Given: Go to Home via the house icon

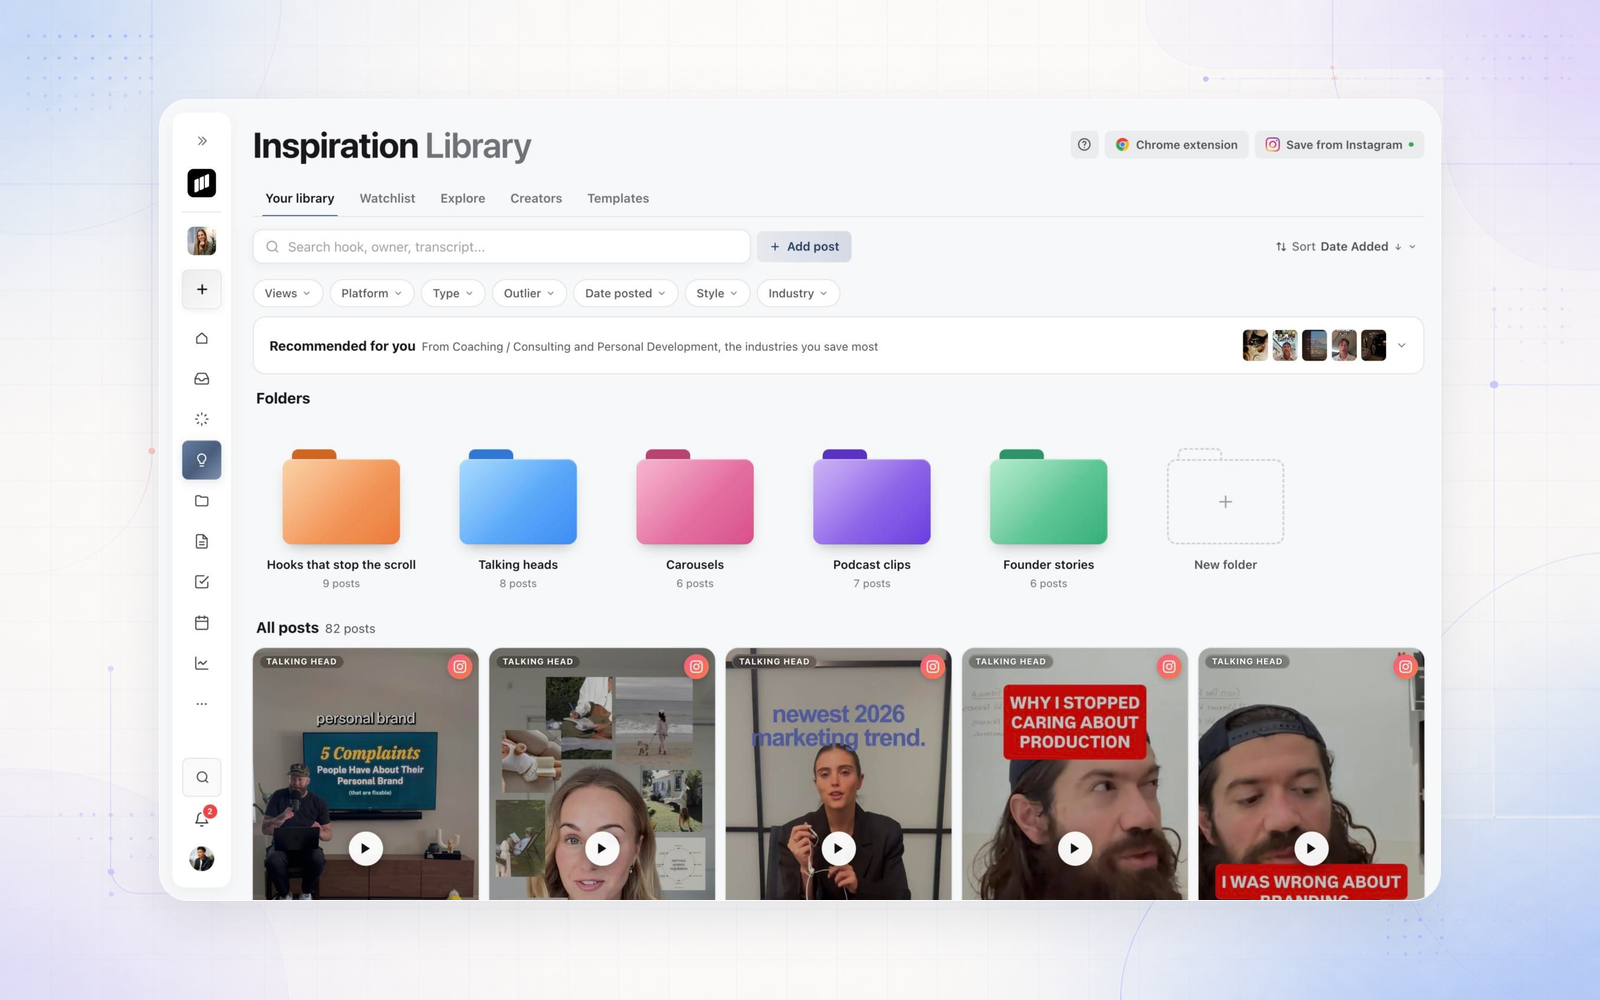Looking at the screenshot, I should (202, 338).
